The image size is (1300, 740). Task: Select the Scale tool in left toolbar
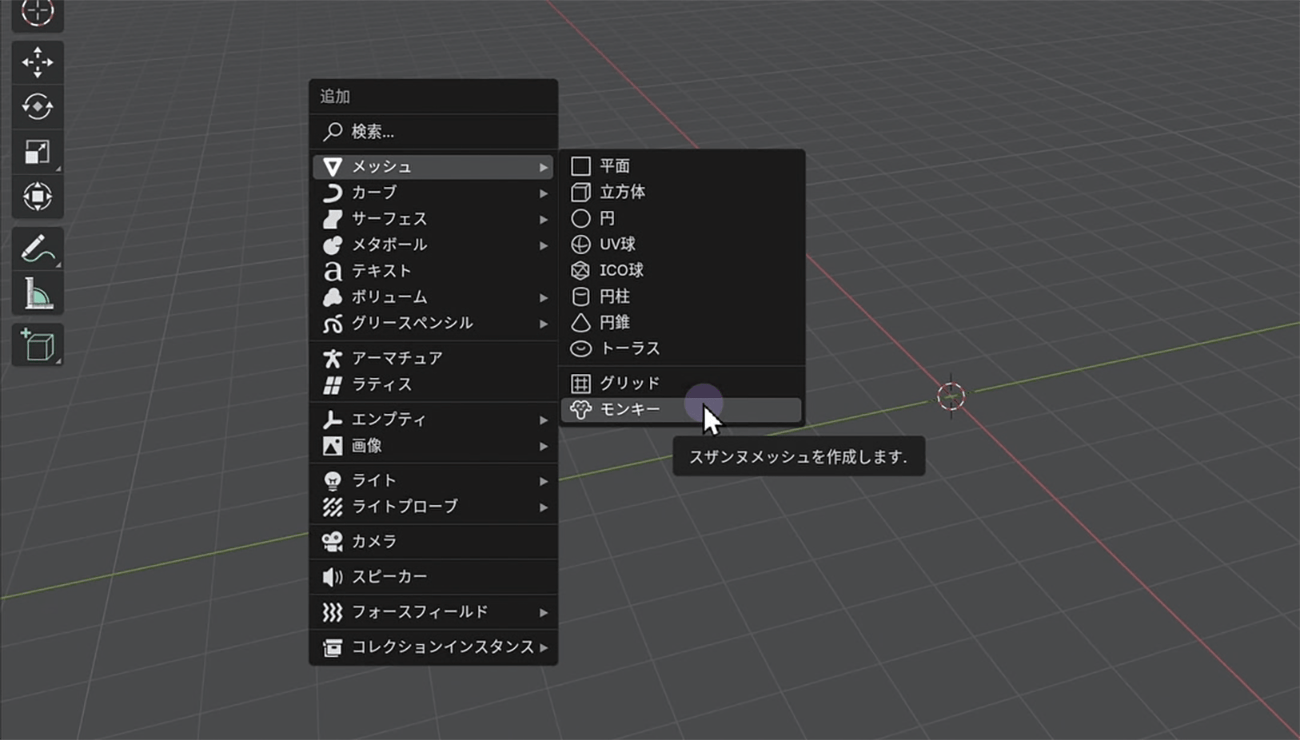(38, 152)
